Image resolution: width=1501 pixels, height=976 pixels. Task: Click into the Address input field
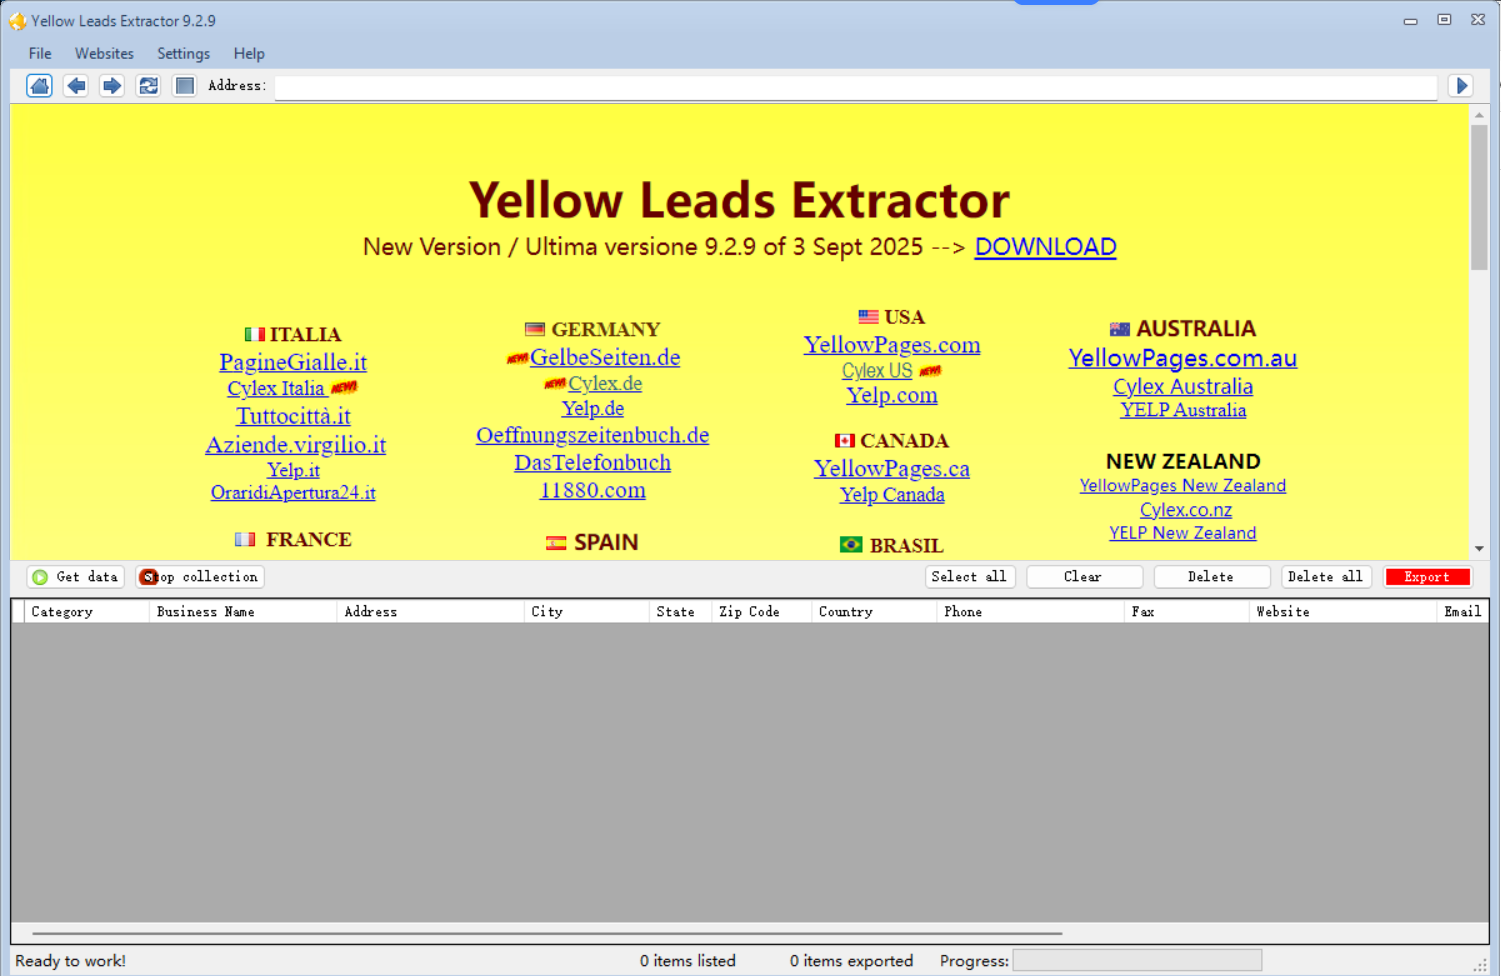pyautogui.click(x=856, y=87)
